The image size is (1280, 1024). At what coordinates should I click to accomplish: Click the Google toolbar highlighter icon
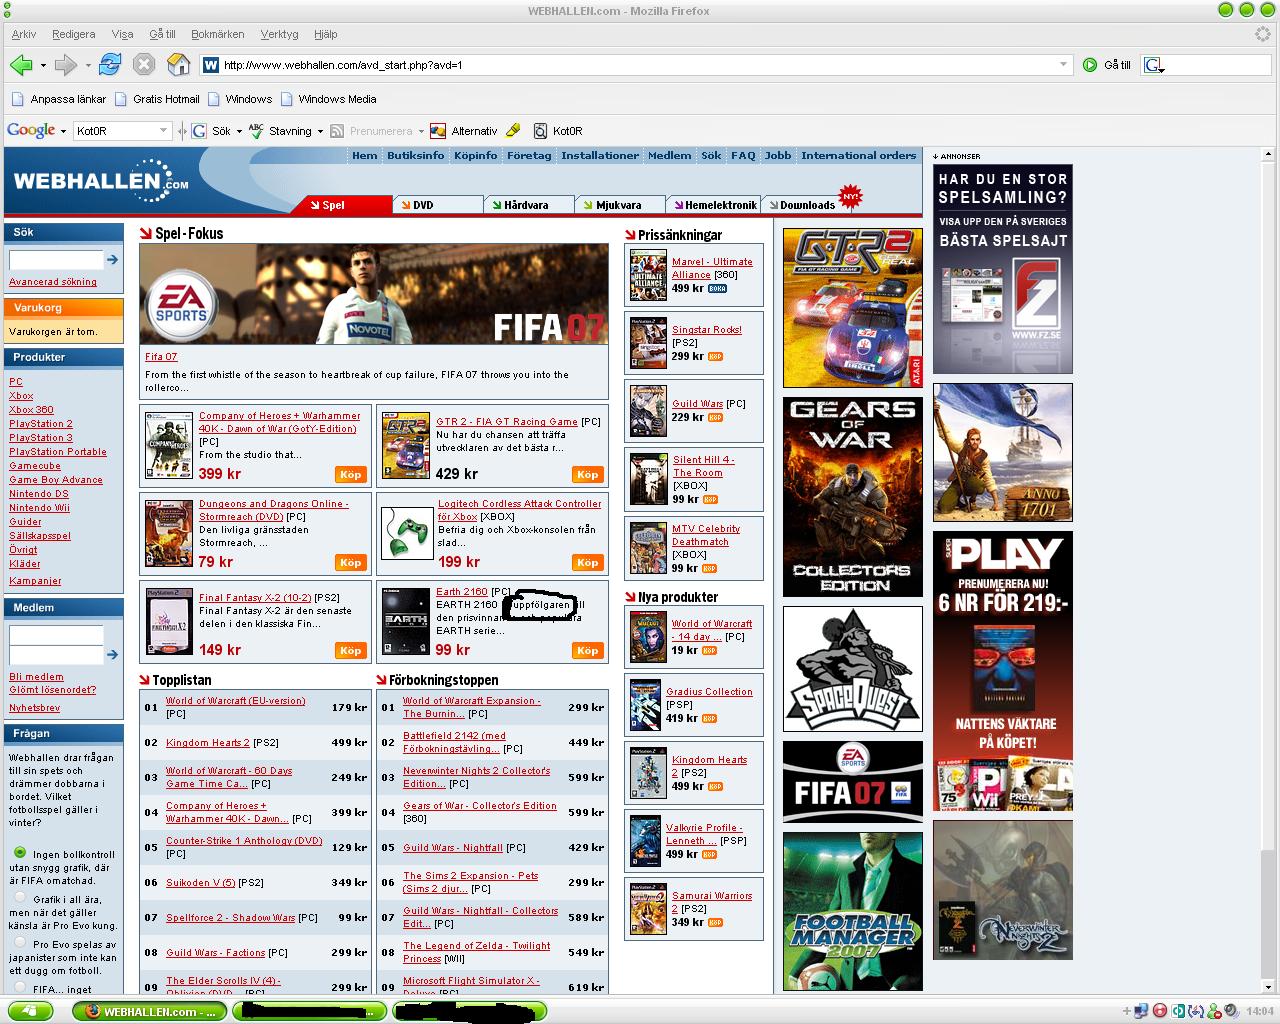[x=513, y=130]
